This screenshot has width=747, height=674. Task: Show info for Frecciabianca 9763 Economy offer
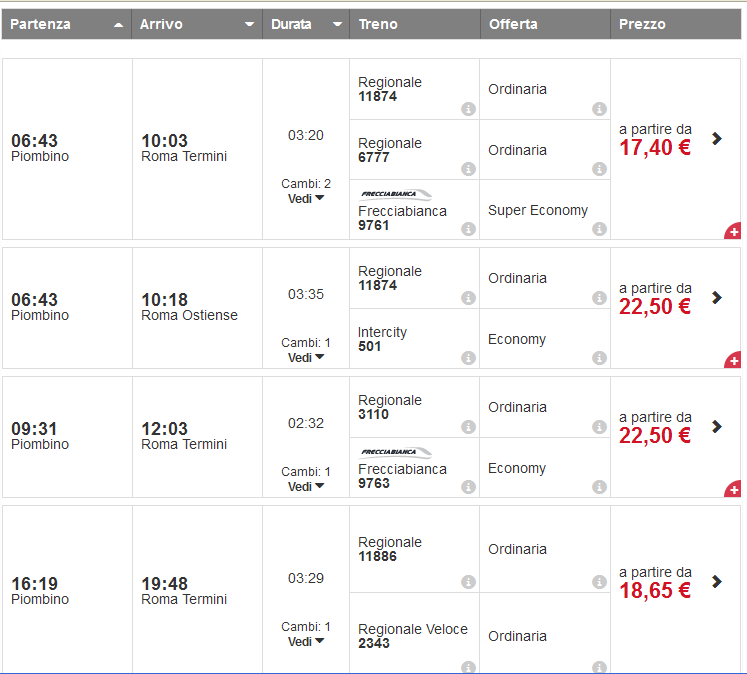point(599,487)
